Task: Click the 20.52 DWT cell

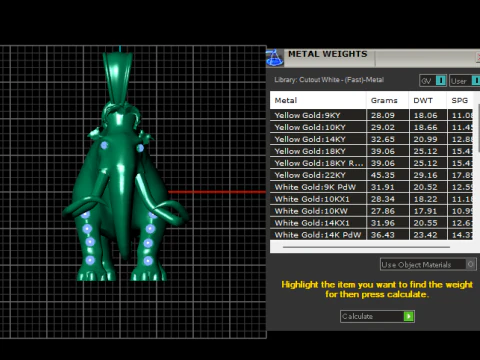Action: [428, 187]
